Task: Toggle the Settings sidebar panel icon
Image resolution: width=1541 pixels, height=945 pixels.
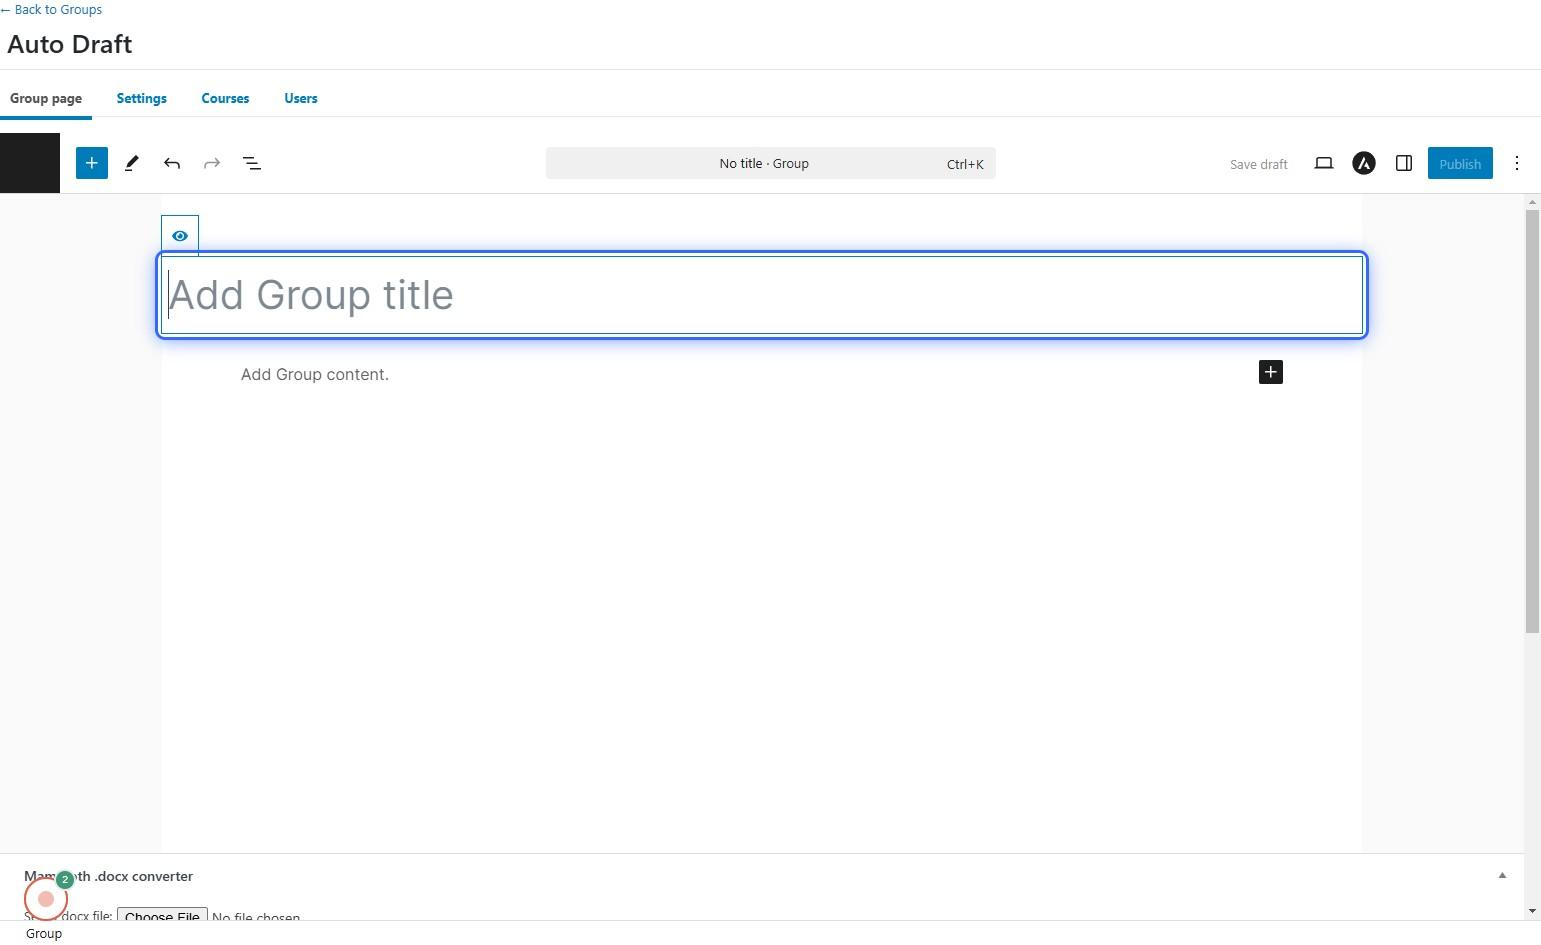Action: tap(1403, 163)
